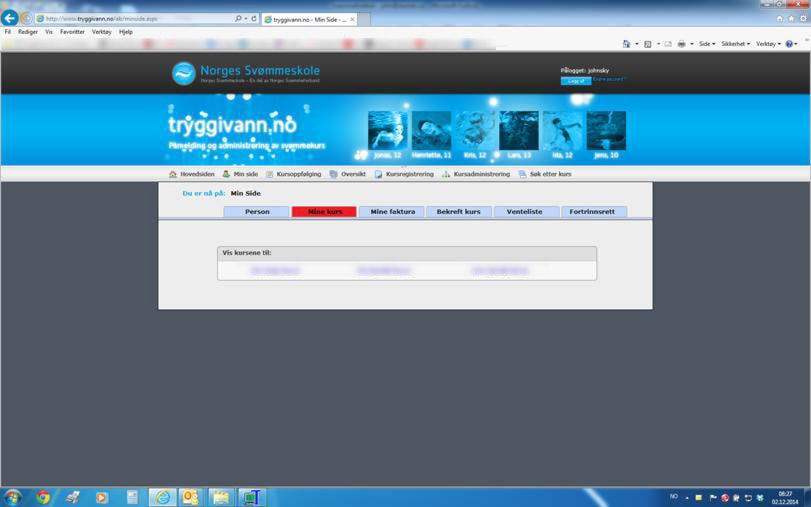This screenshot has height=507, width=811.
Task: Open the Verktøy menu in menu bar
Action: pos(101,32)
